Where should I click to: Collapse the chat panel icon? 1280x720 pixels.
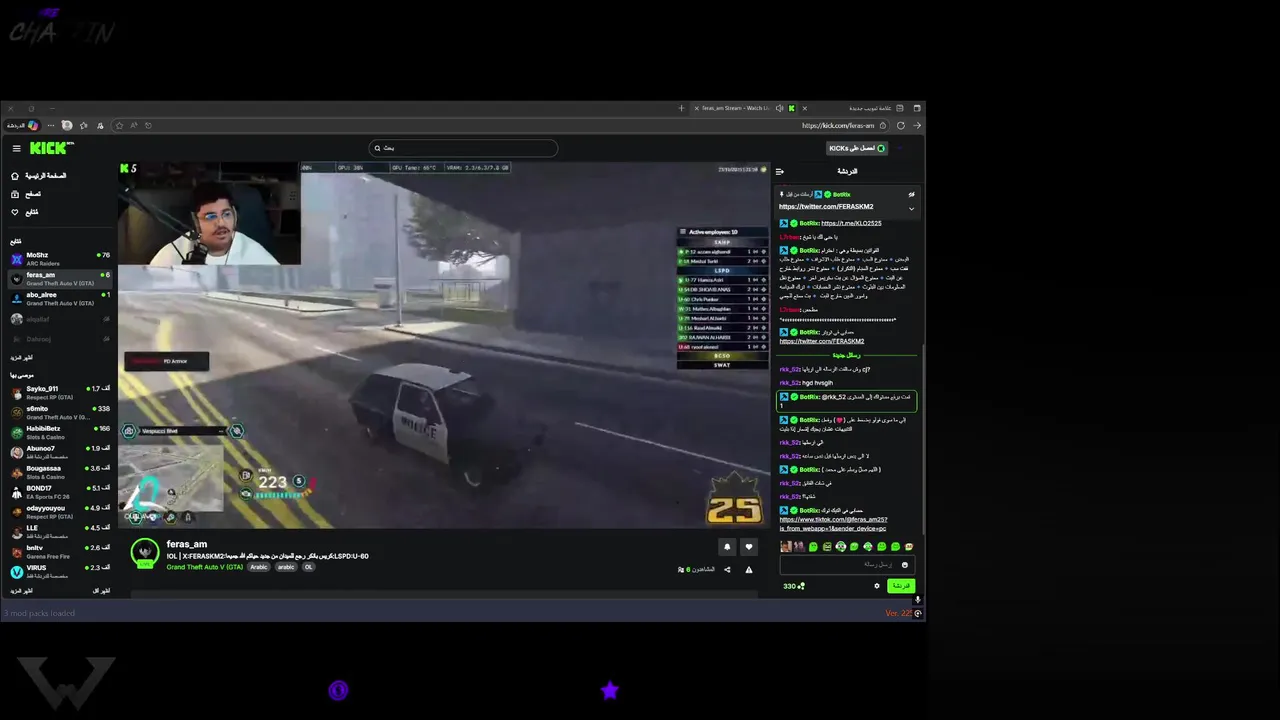pos(780,171)
